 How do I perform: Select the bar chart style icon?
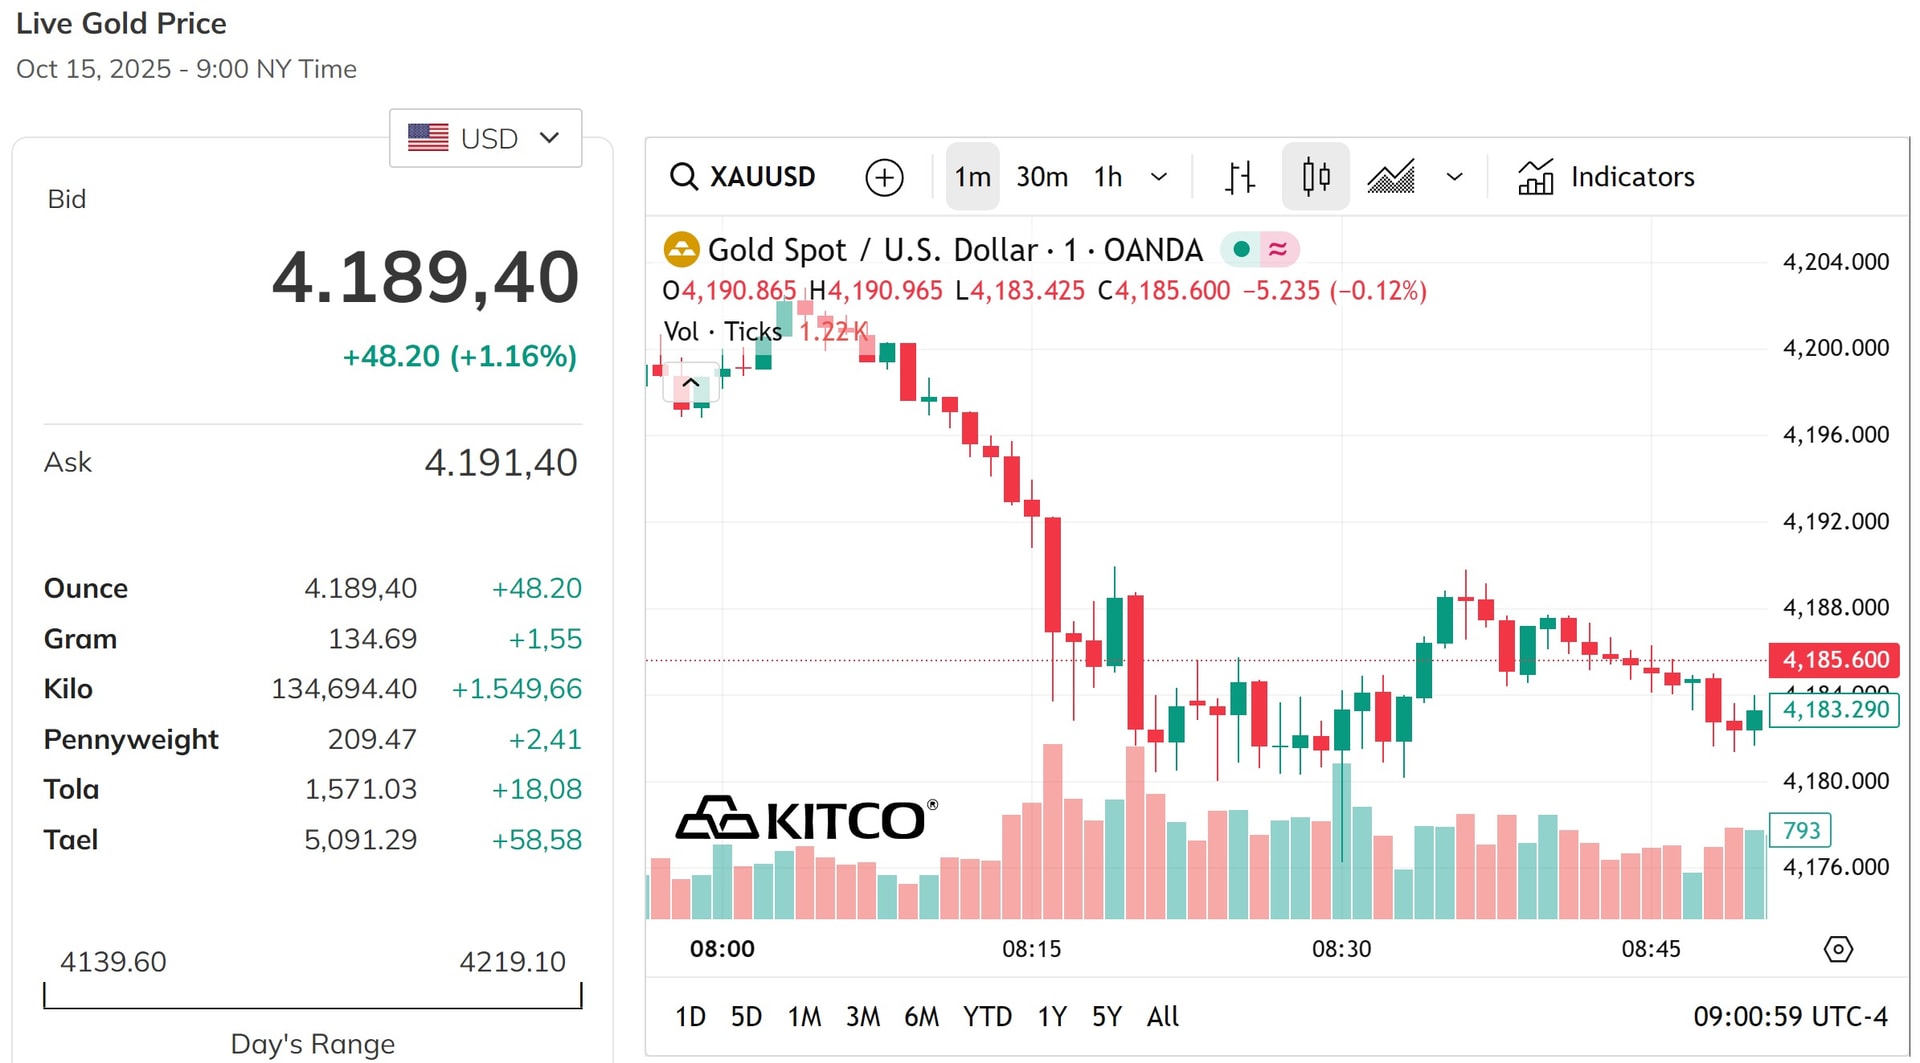click(x=1240, y=177)
